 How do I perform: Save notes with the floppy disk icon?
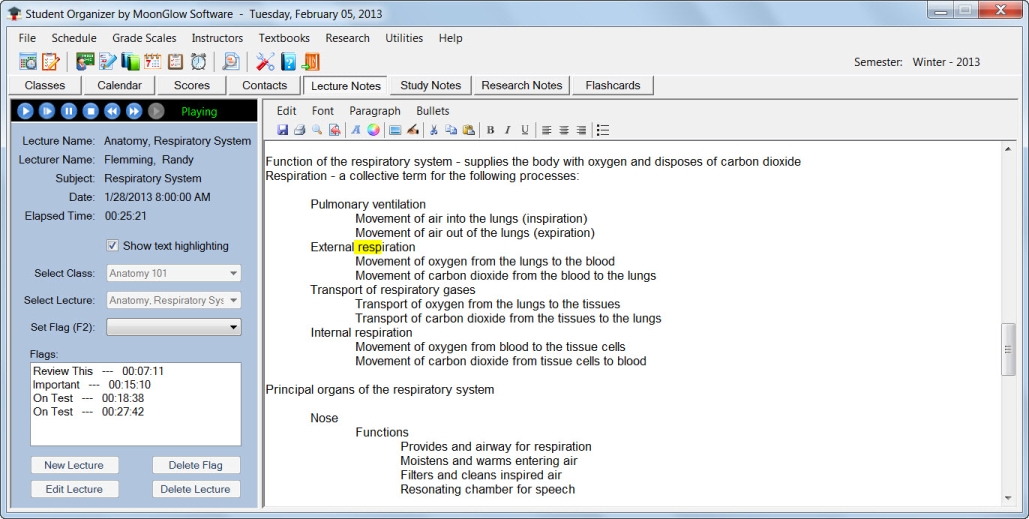coord(283,130)
